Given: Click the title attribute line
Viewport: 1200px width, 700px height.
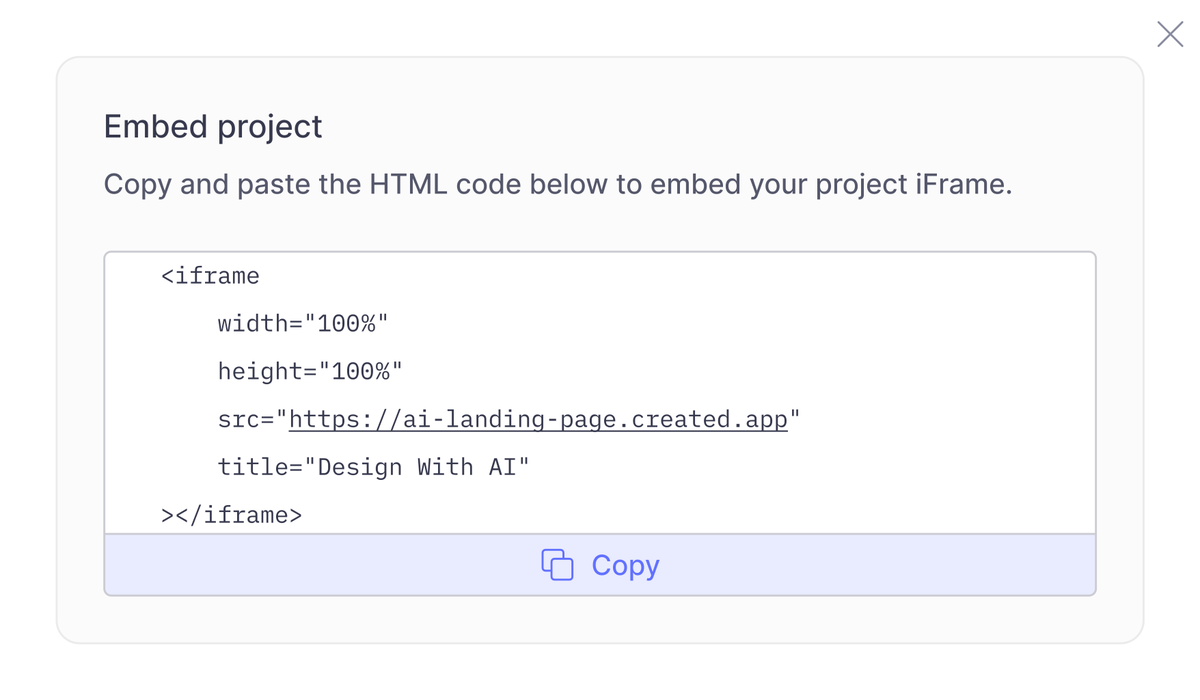Looking at the screenshot, I should pos(372,468).
